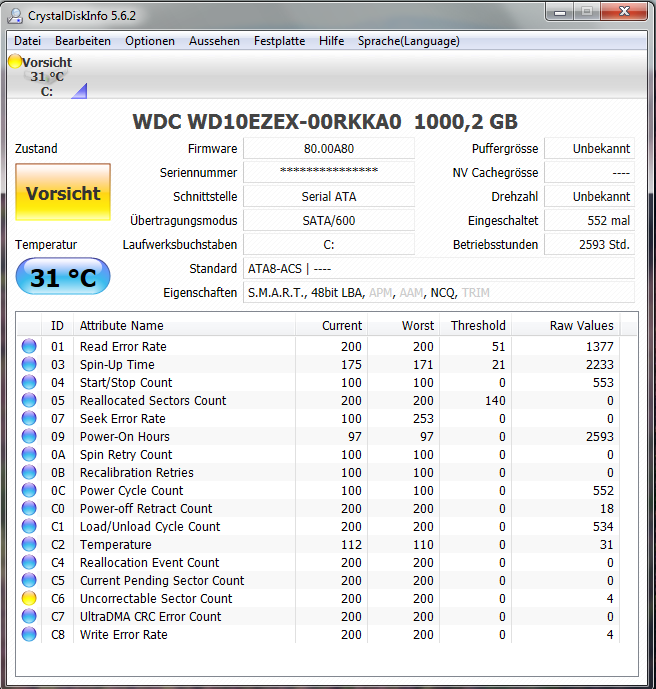Click the worst value 253 for Seek Error Rate
Viewport: 656px width, 689px height.
click(x=423, y=419)
